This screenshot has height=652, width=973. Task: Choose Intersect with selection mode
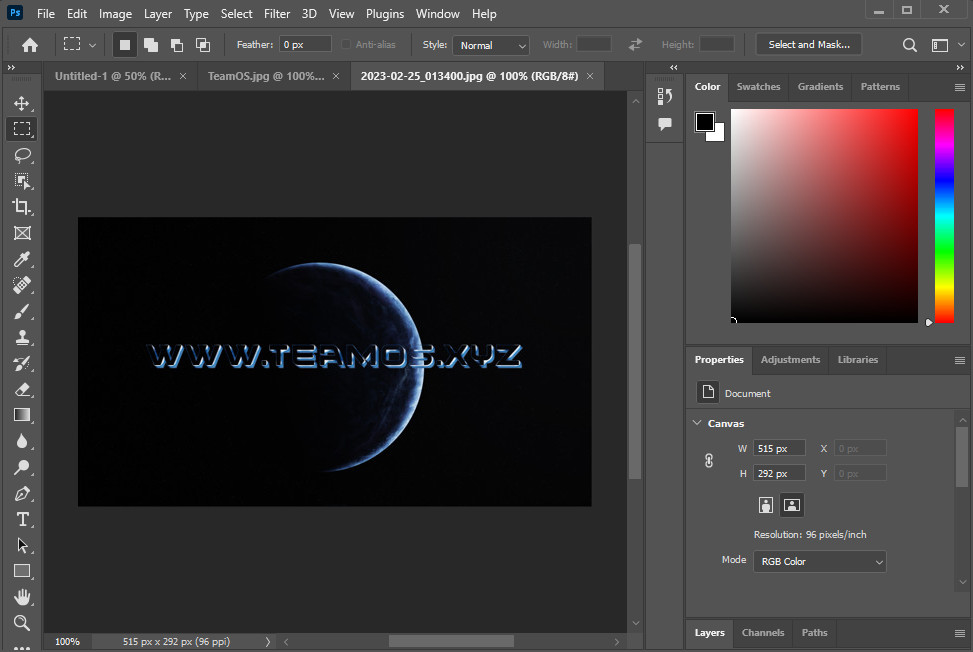[x=203, y=45]
